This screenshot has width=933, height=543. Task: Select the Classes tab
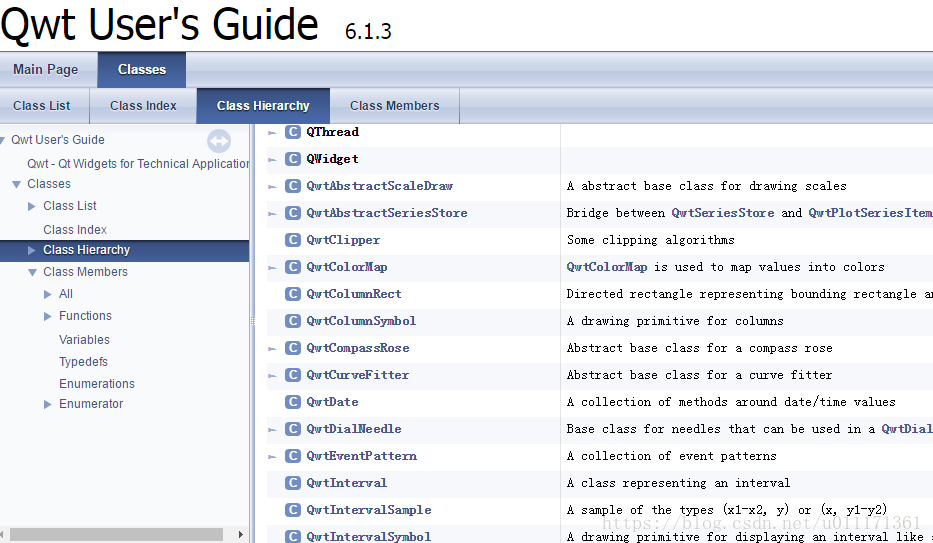click(x=142, y=70)
